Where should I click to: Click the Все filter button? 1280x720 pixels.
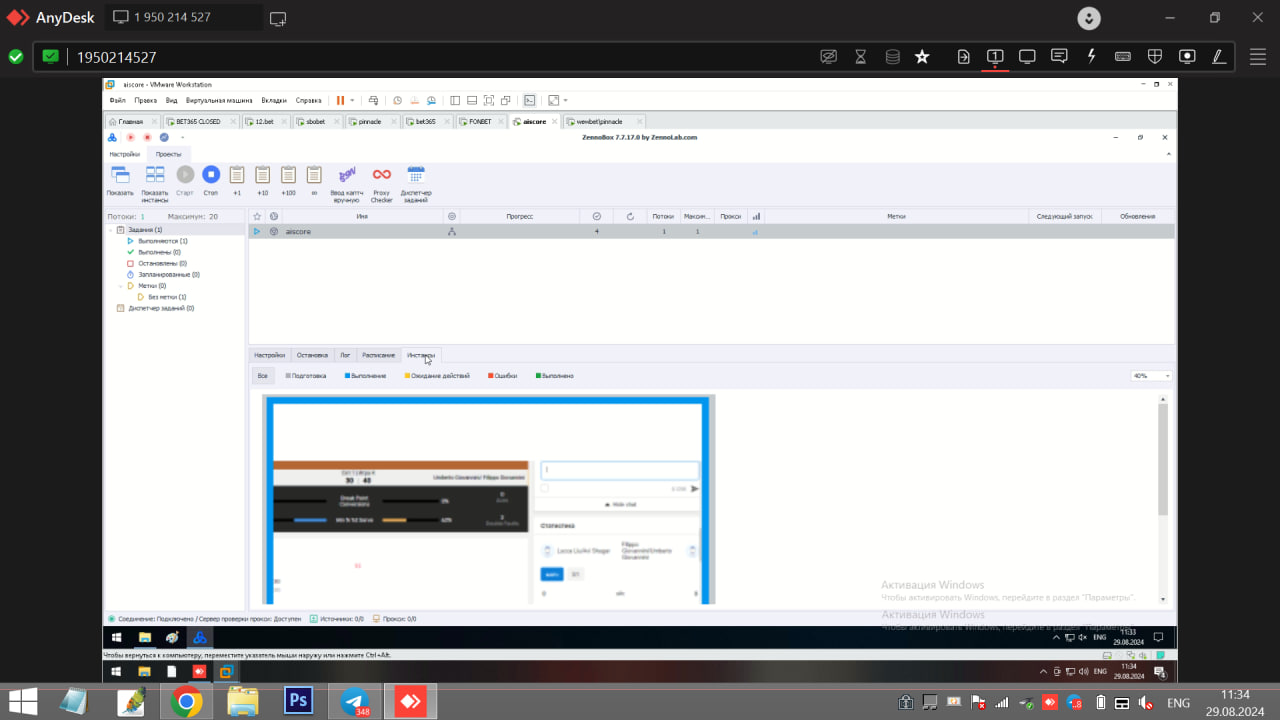263,376
